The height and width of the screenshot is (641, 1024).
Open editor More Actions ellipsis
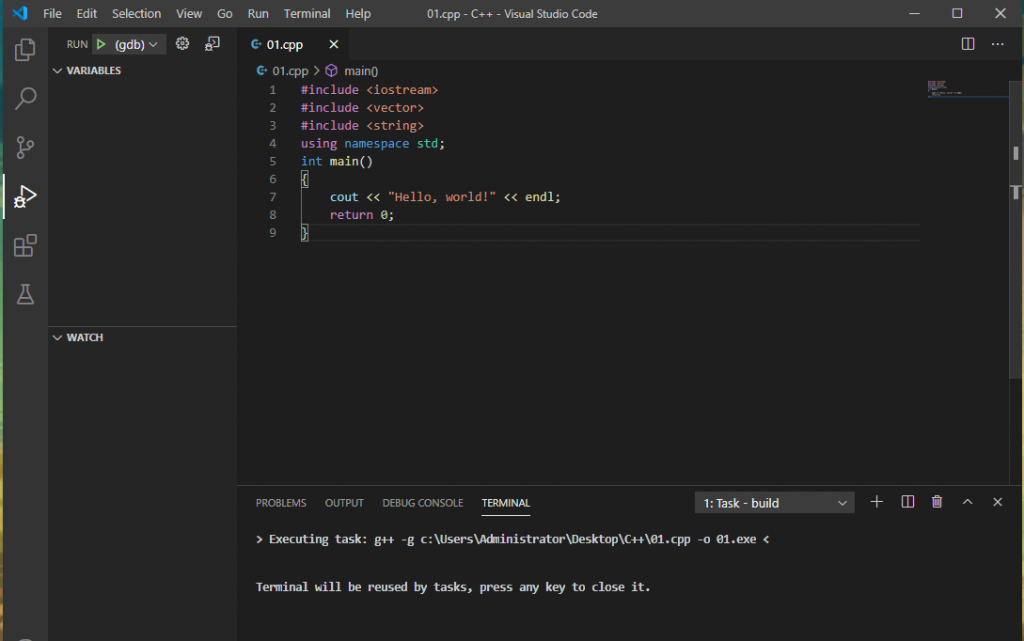[x=997, y=44]
